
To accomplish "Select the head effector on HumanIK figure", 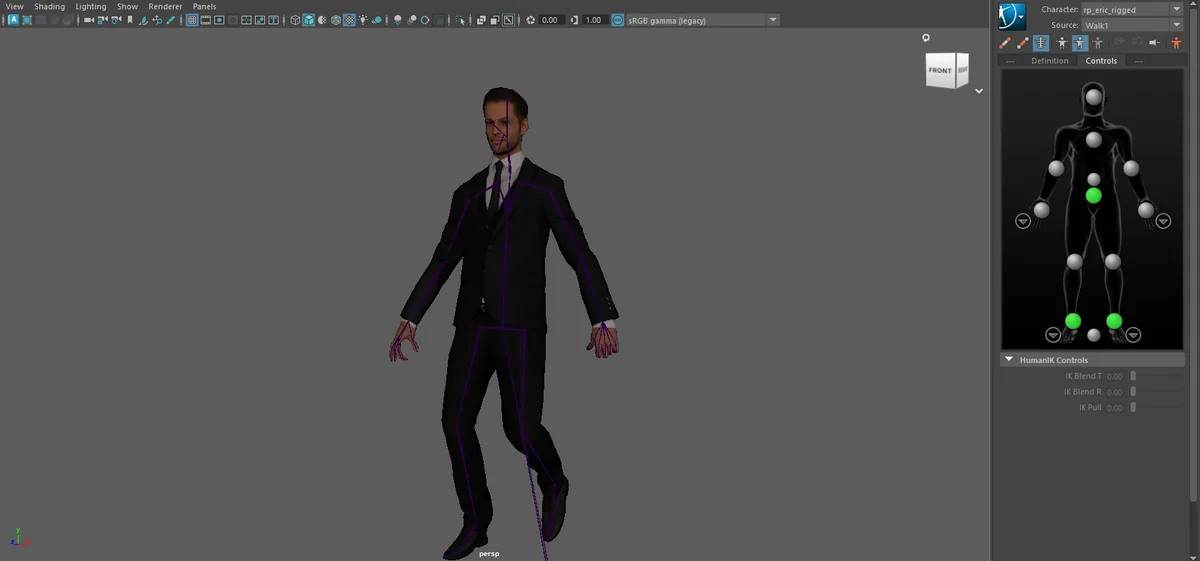I will pyautogui.click(x=1094, y=97).
